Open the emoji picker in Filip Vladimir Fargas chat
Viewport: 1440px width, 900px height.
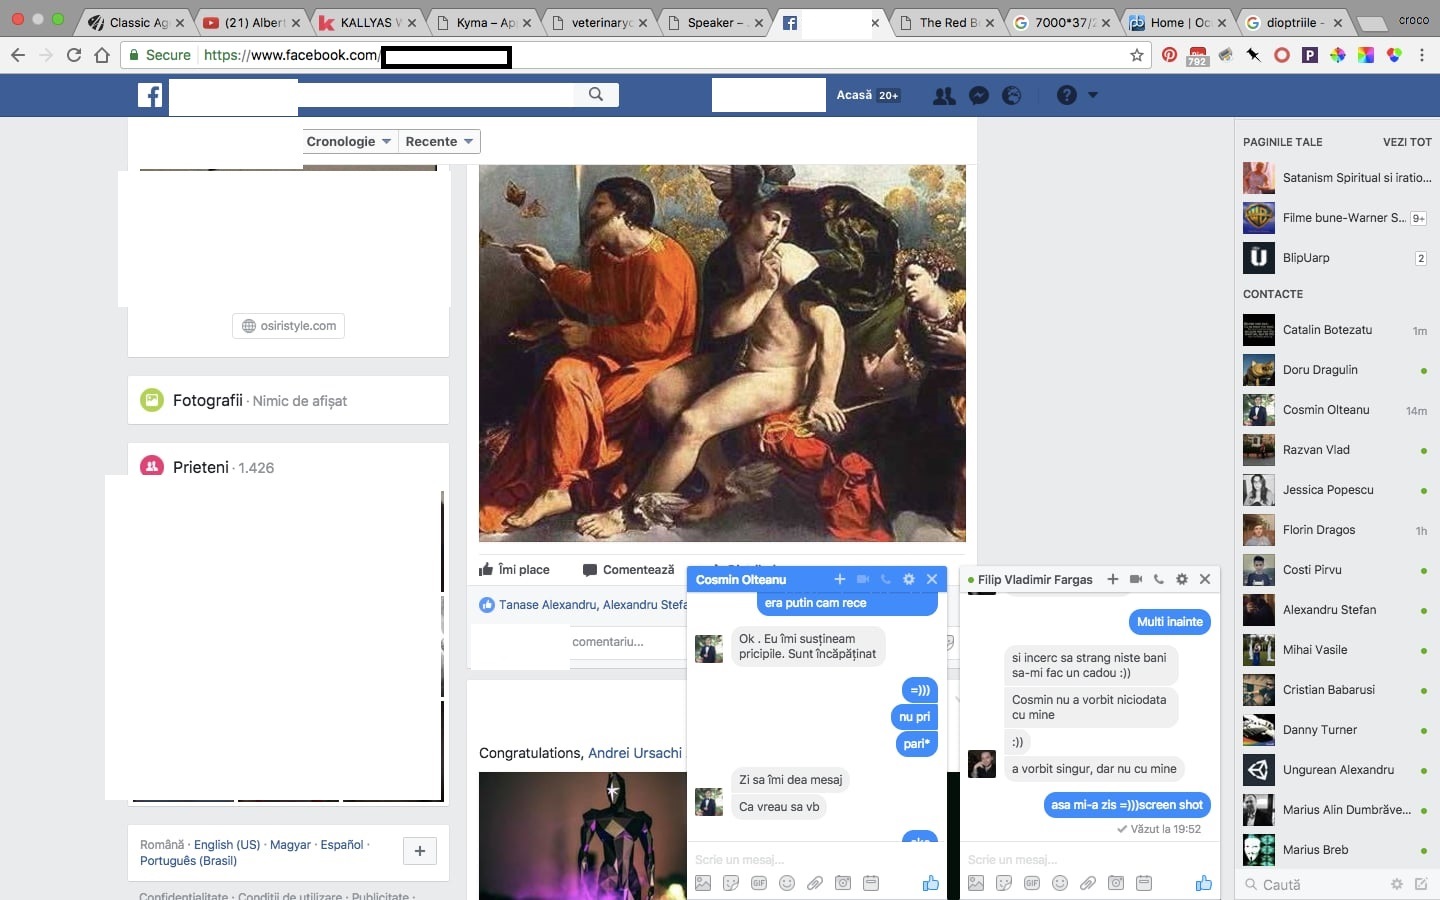pos(1060,883)
